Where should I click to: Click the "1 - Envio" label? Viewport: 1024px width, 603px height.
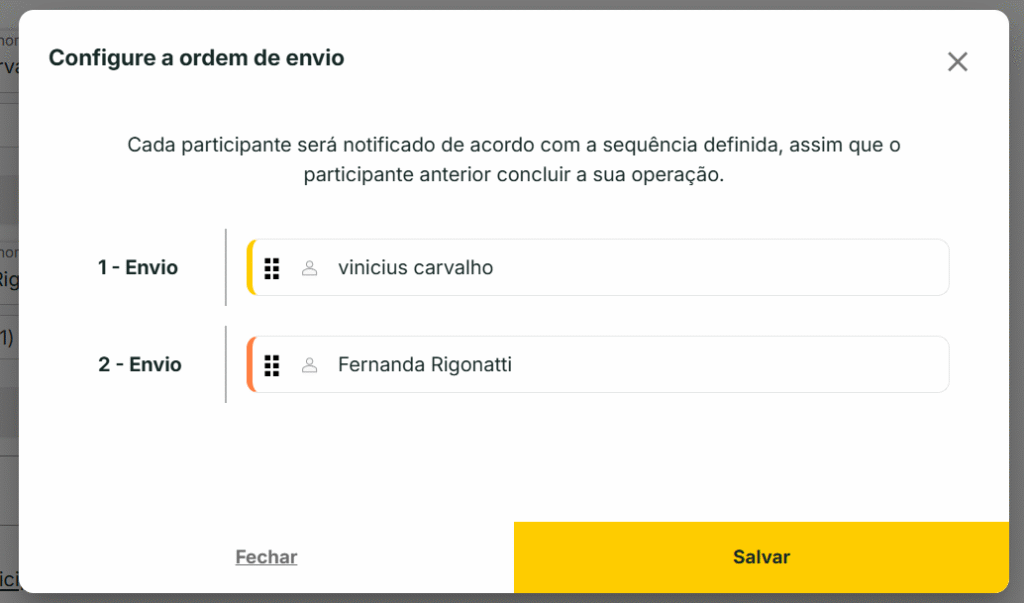[138, 268]
